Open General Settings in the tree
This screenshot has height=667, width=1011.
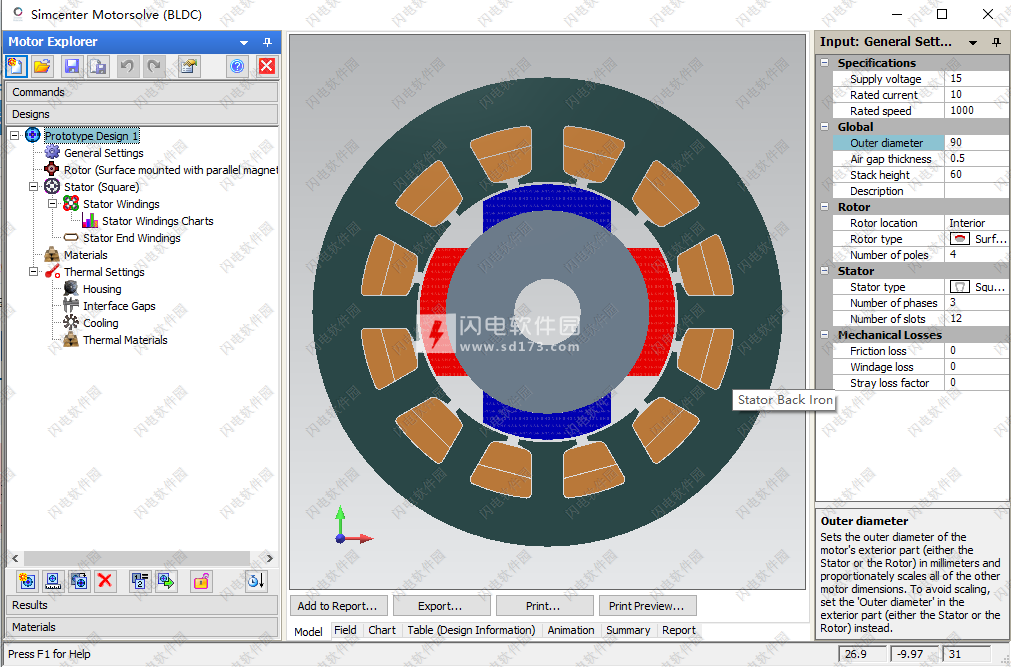point(103,153)
